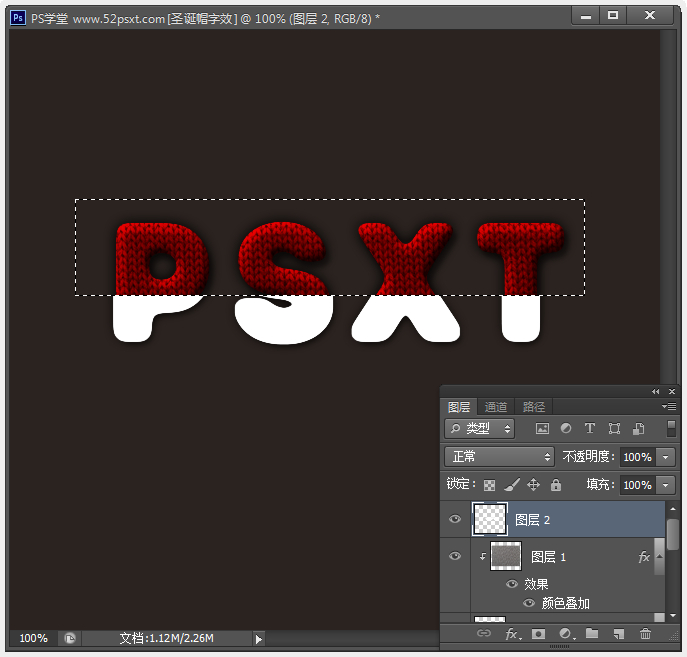Filter layers by smart object icon

638,428
